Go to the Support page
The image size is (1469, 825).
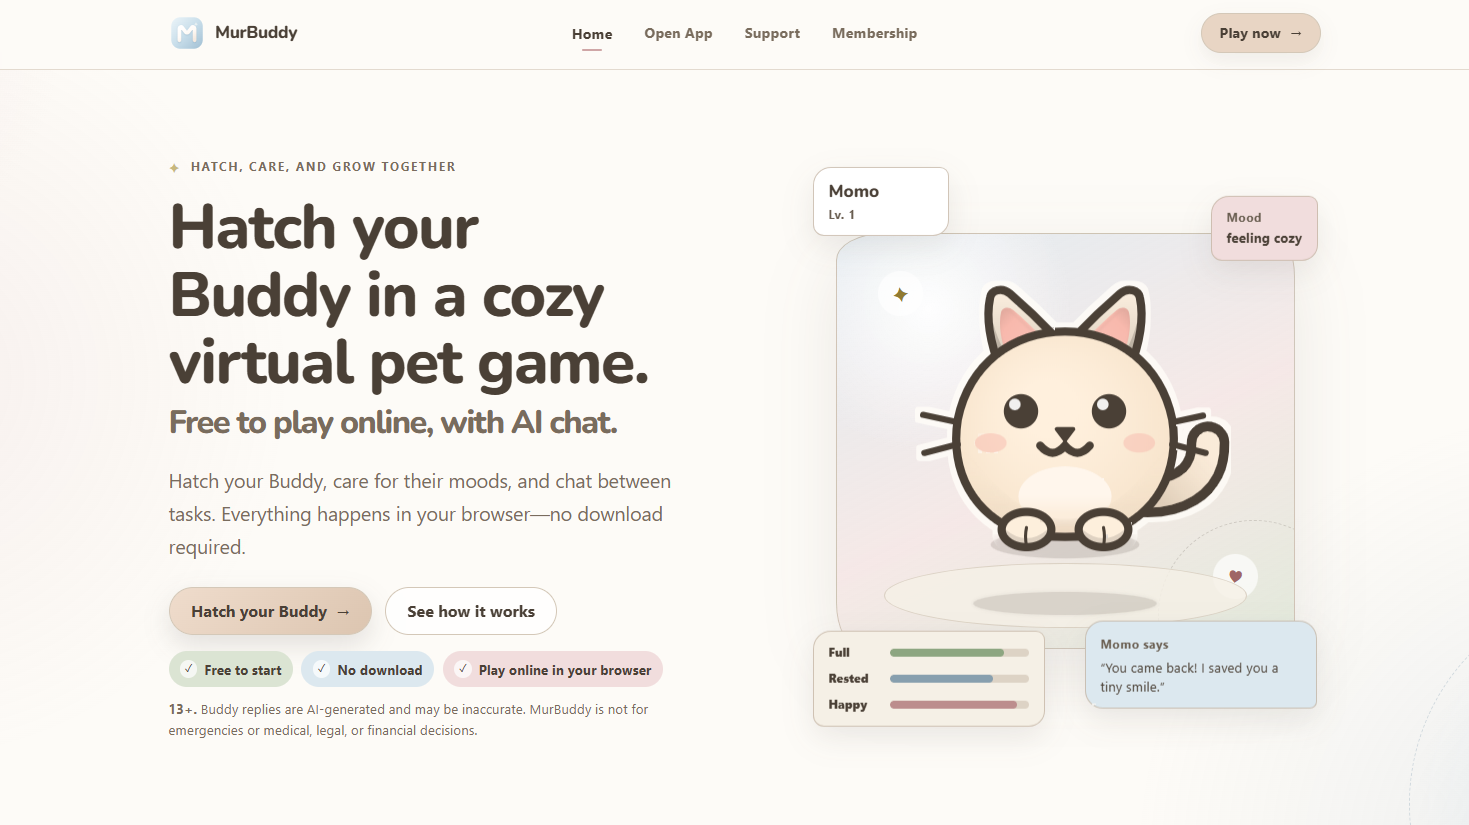point(772,33)
